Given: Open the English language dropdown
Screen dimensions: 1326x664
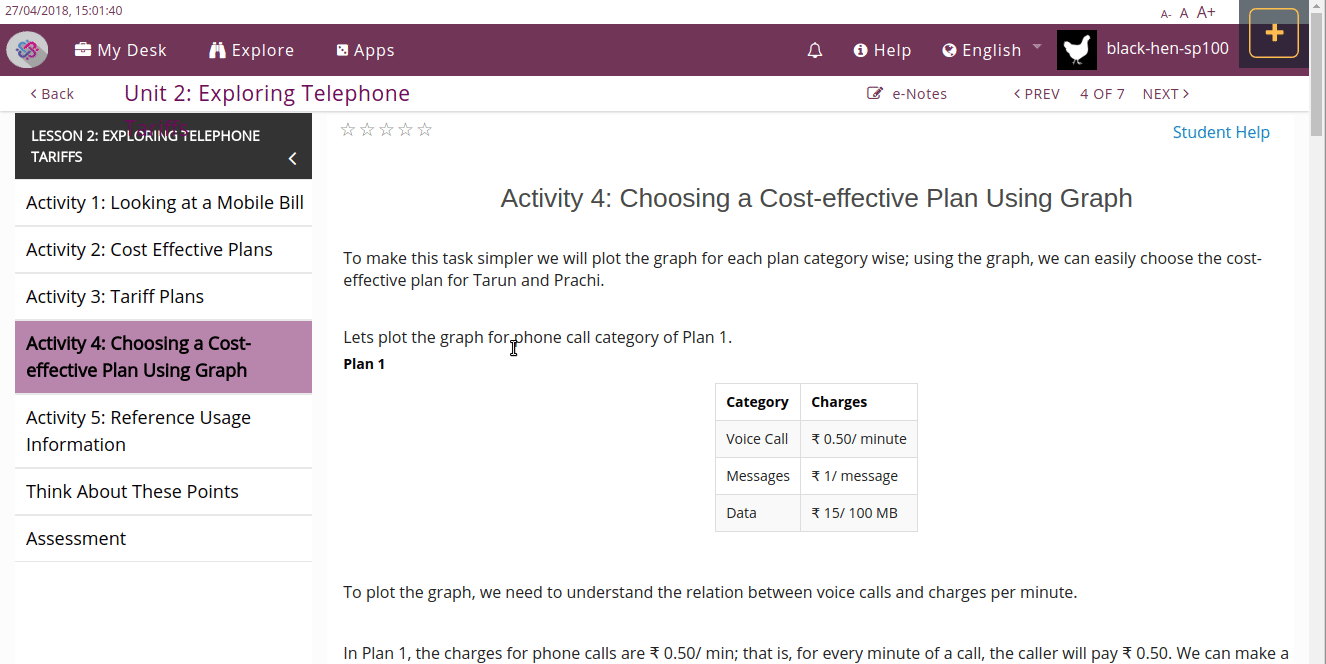Looking at the screenshot, I should (x=991, y=50).
